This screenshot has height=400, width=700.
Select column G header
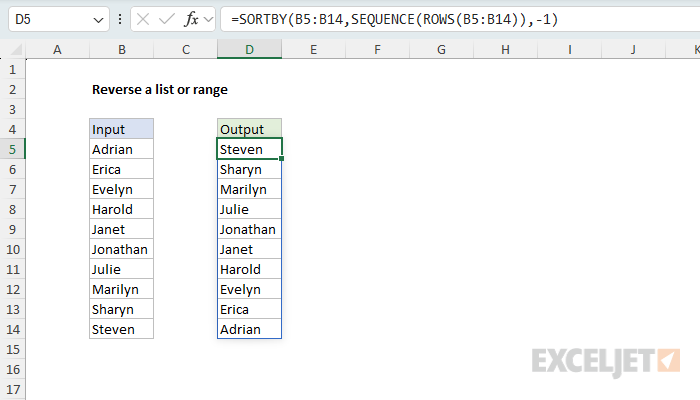coord(442,49)
